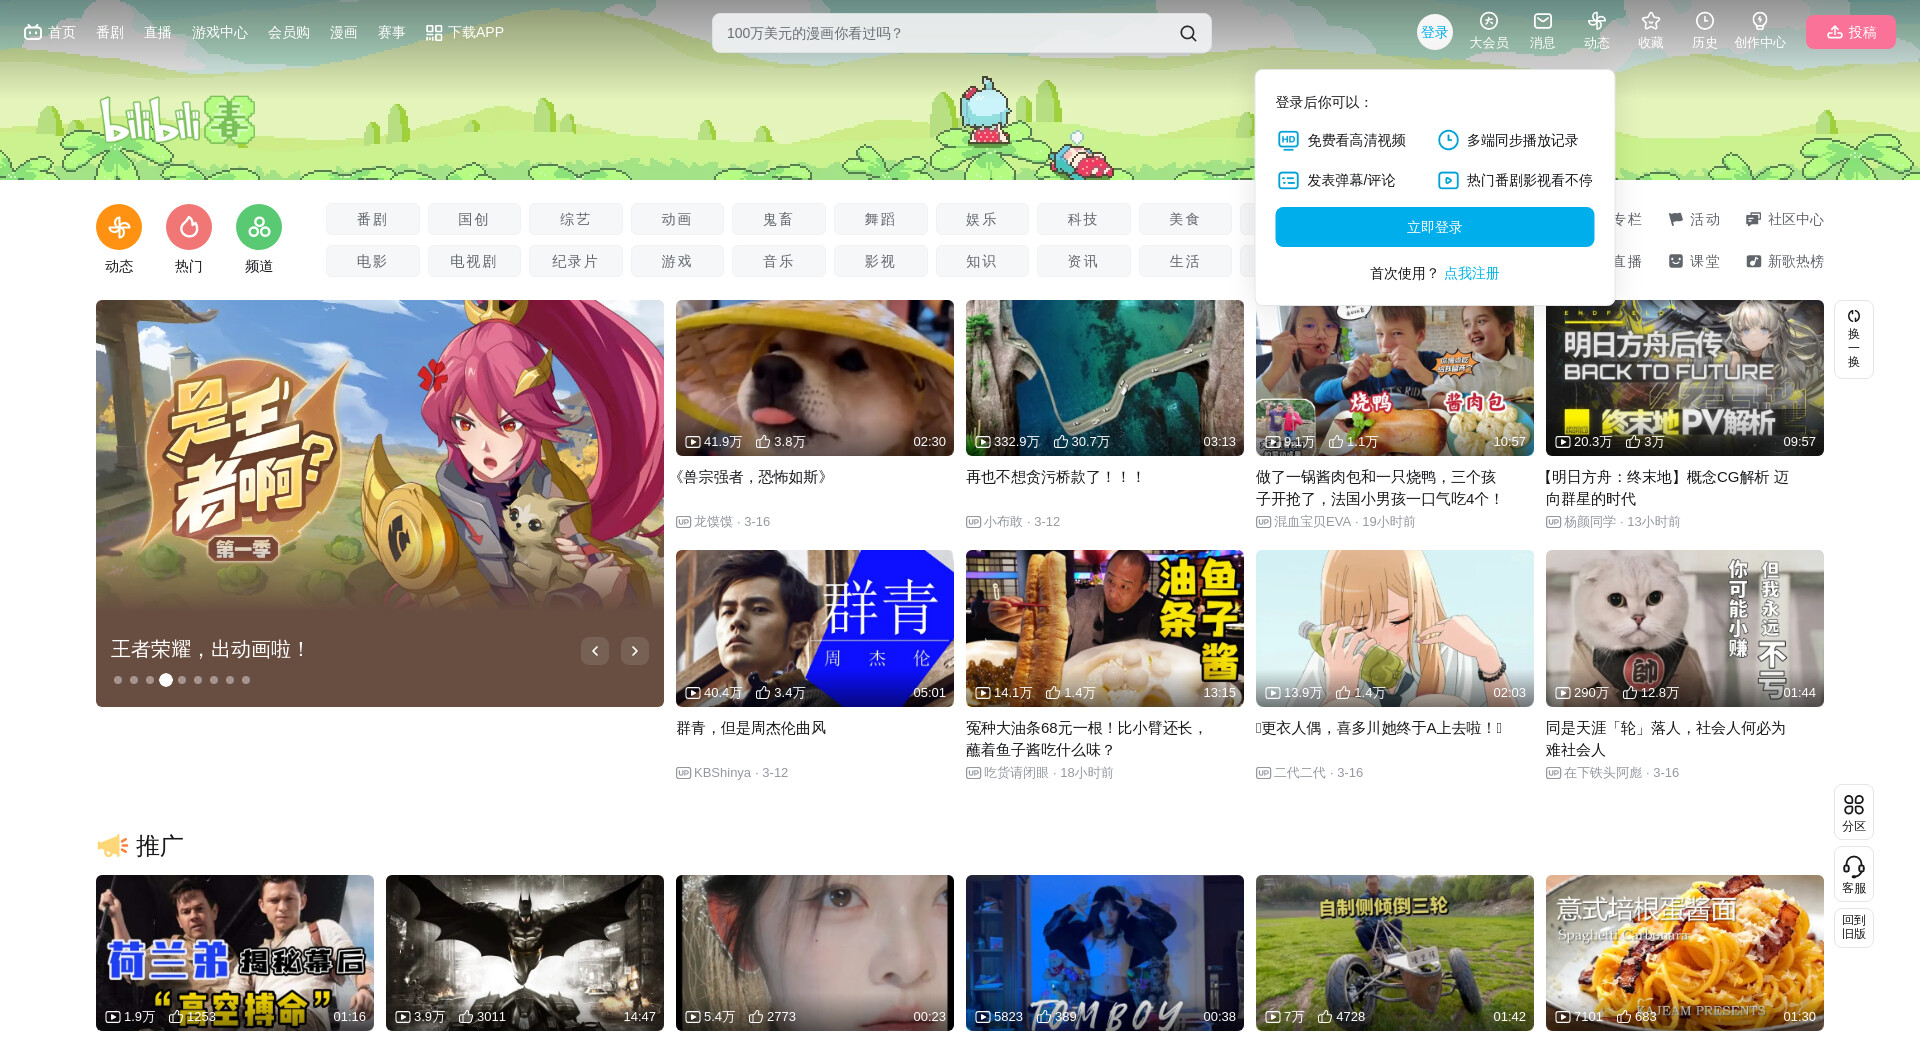Click 换一换 refresh icon button
Viewport: 1920px width, 1040px height.
(1854, 339)
